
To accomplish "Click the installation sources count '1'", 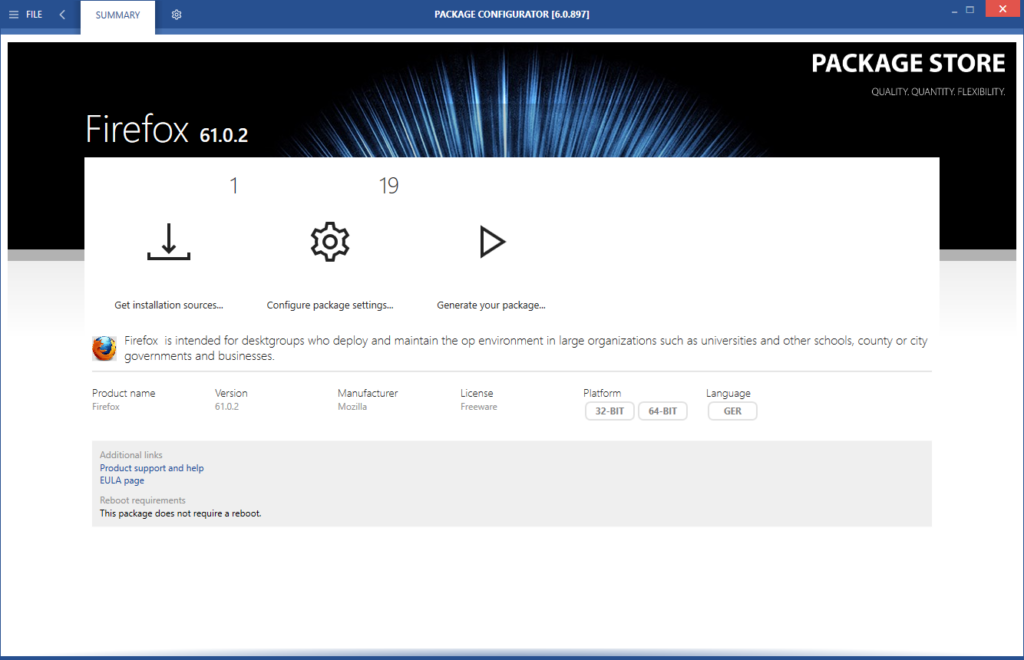I will [234, 186].
